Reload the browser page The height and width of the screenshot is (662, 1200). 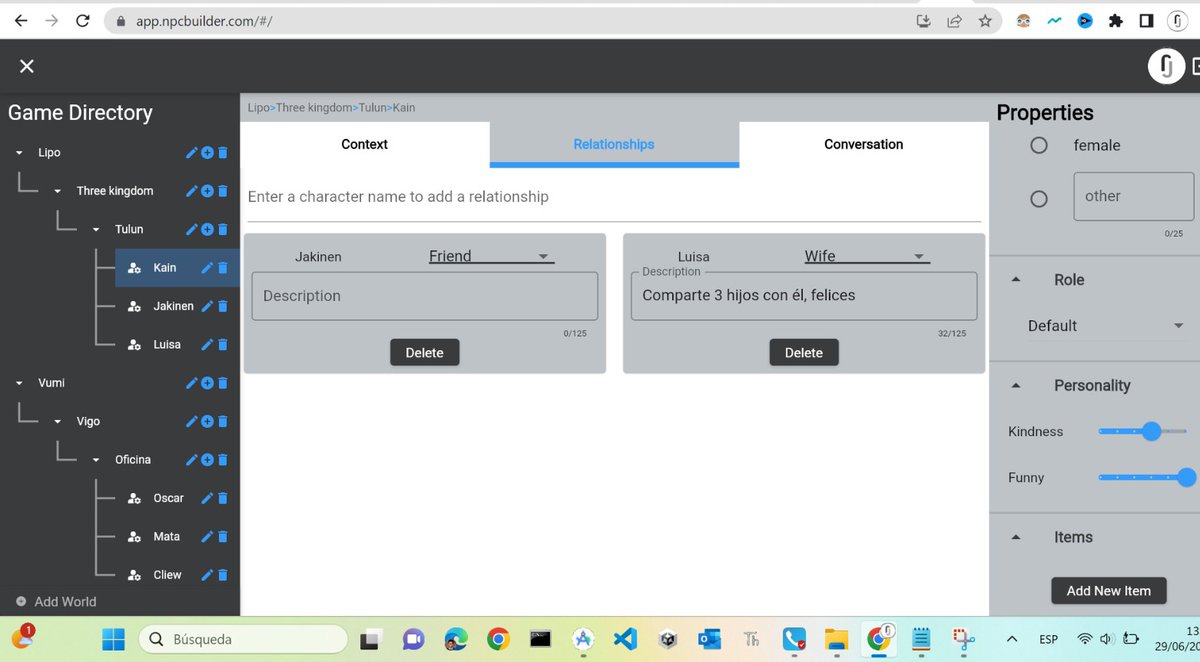[83, 20]
